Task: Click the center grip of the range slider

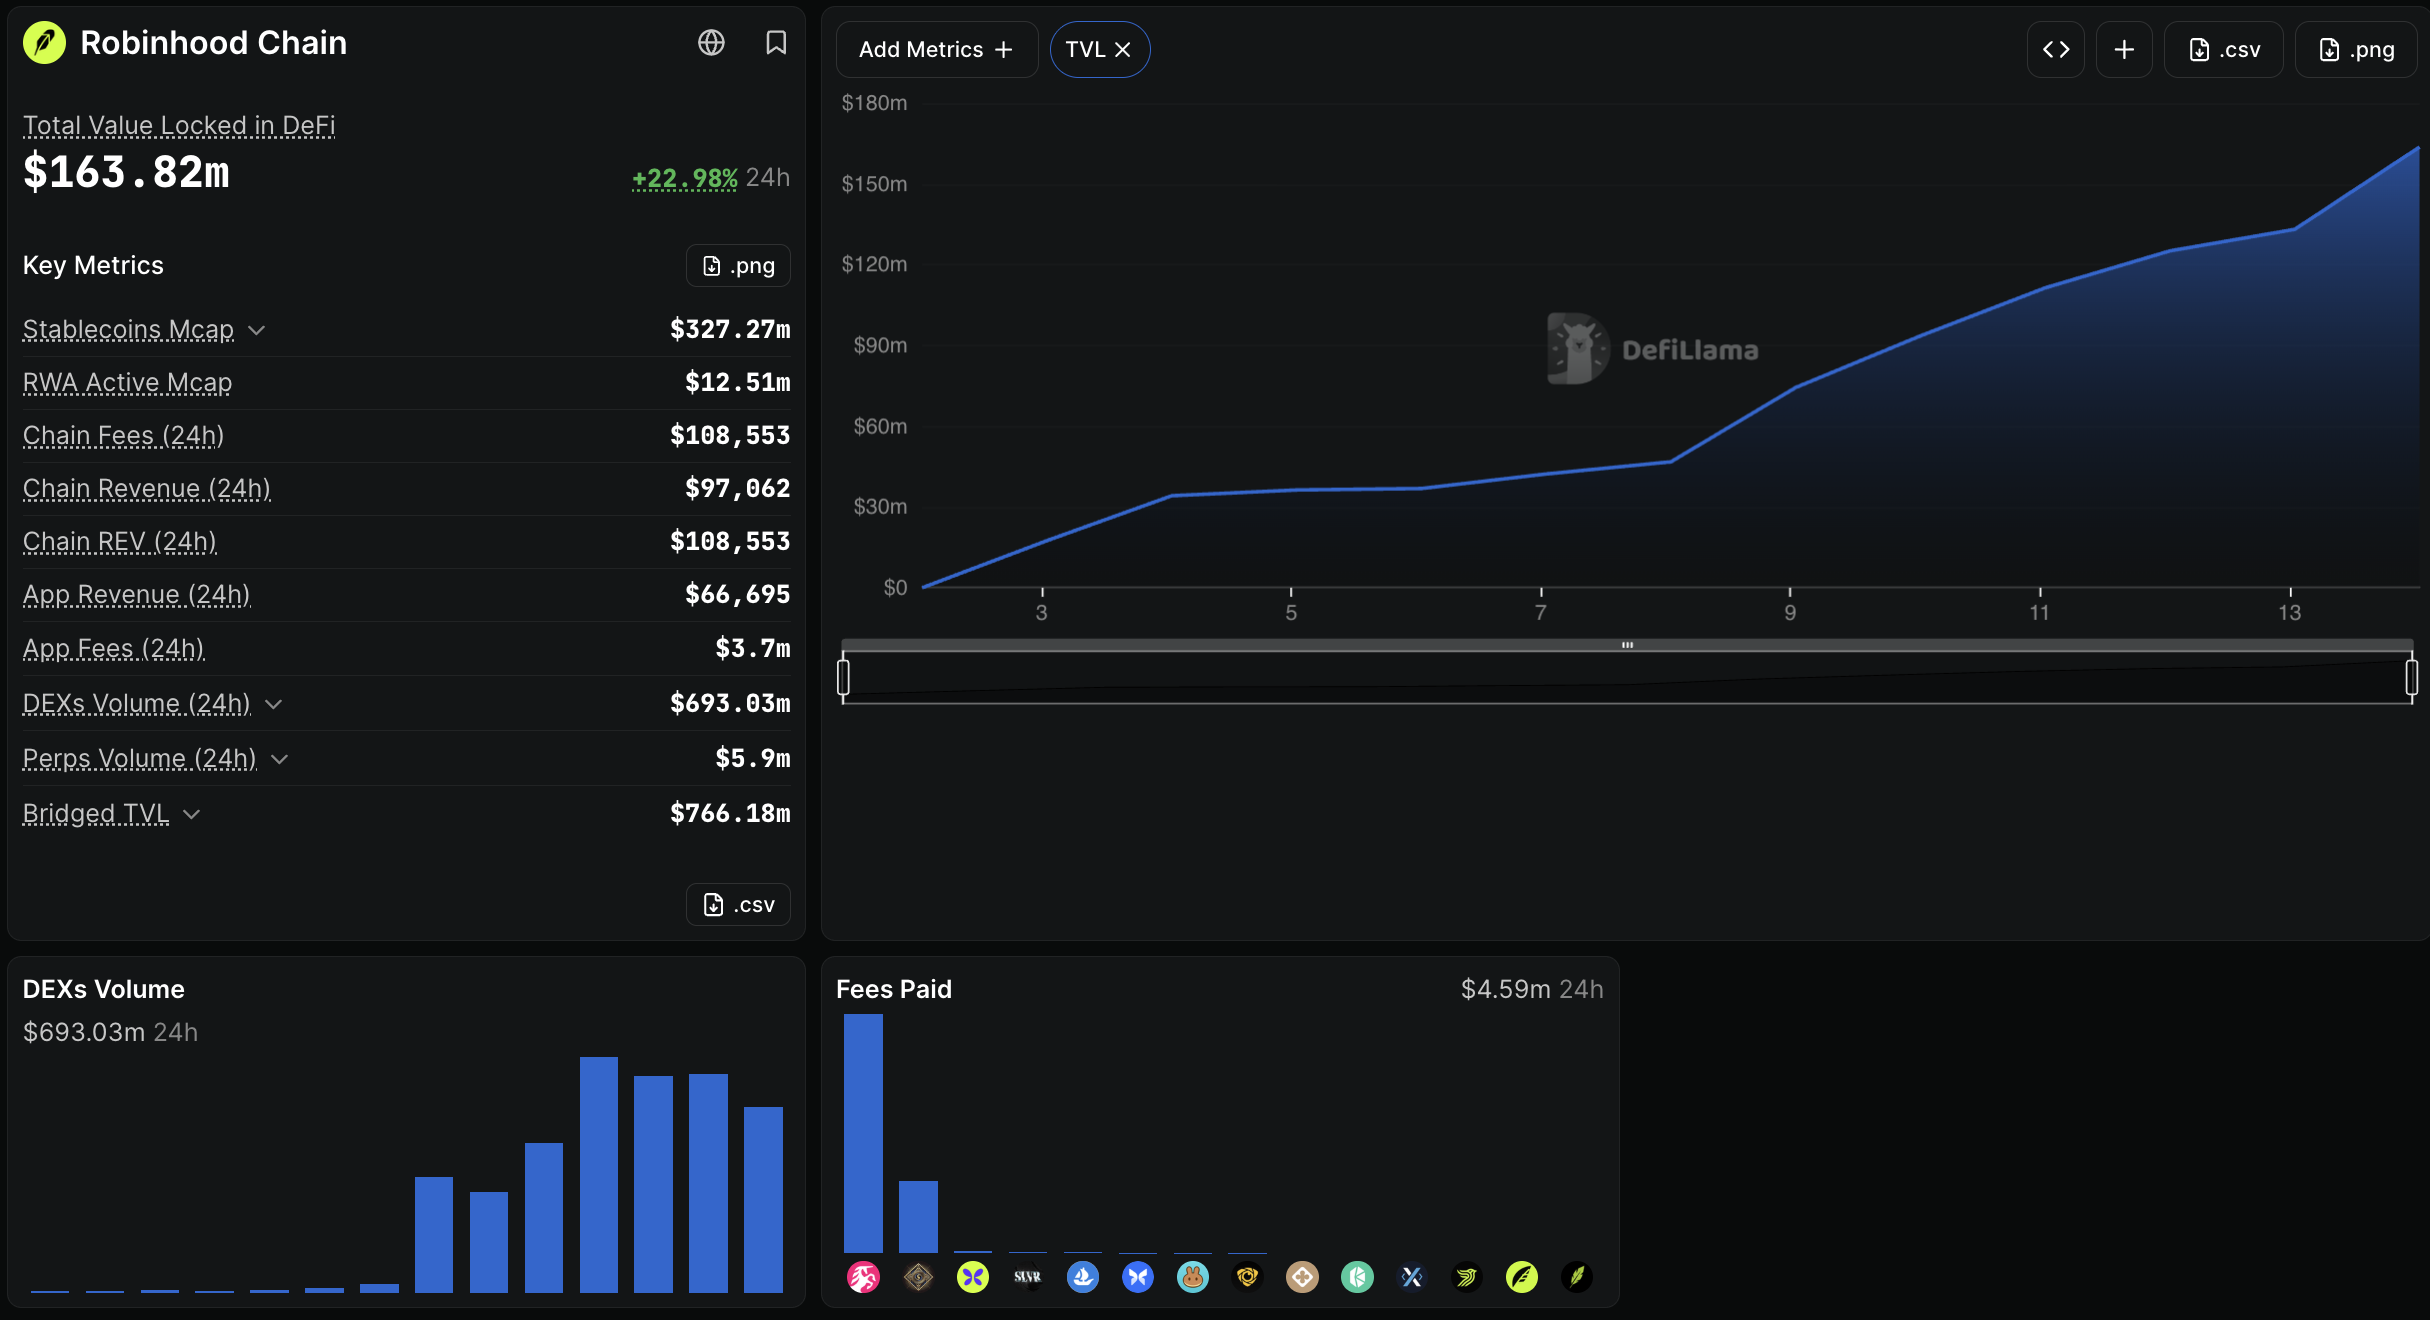Action: [x=1627, y=645]
